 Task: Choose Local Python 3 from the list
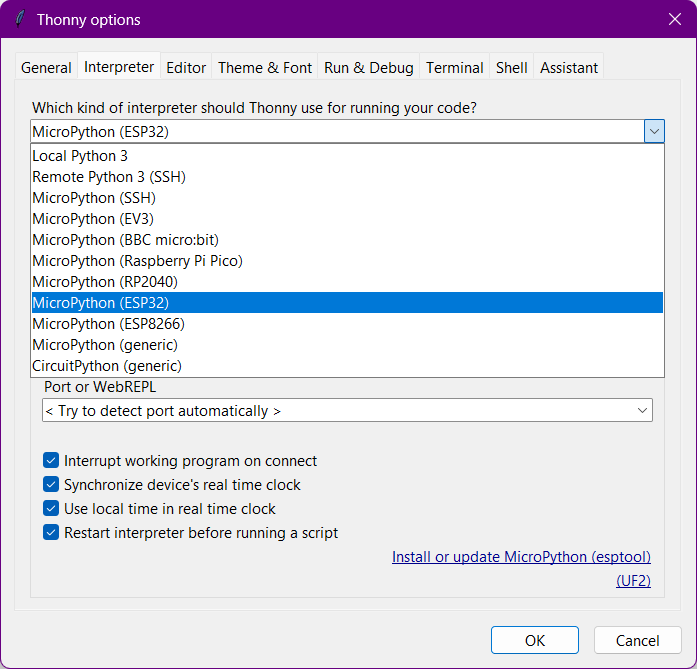click(347, 156)
